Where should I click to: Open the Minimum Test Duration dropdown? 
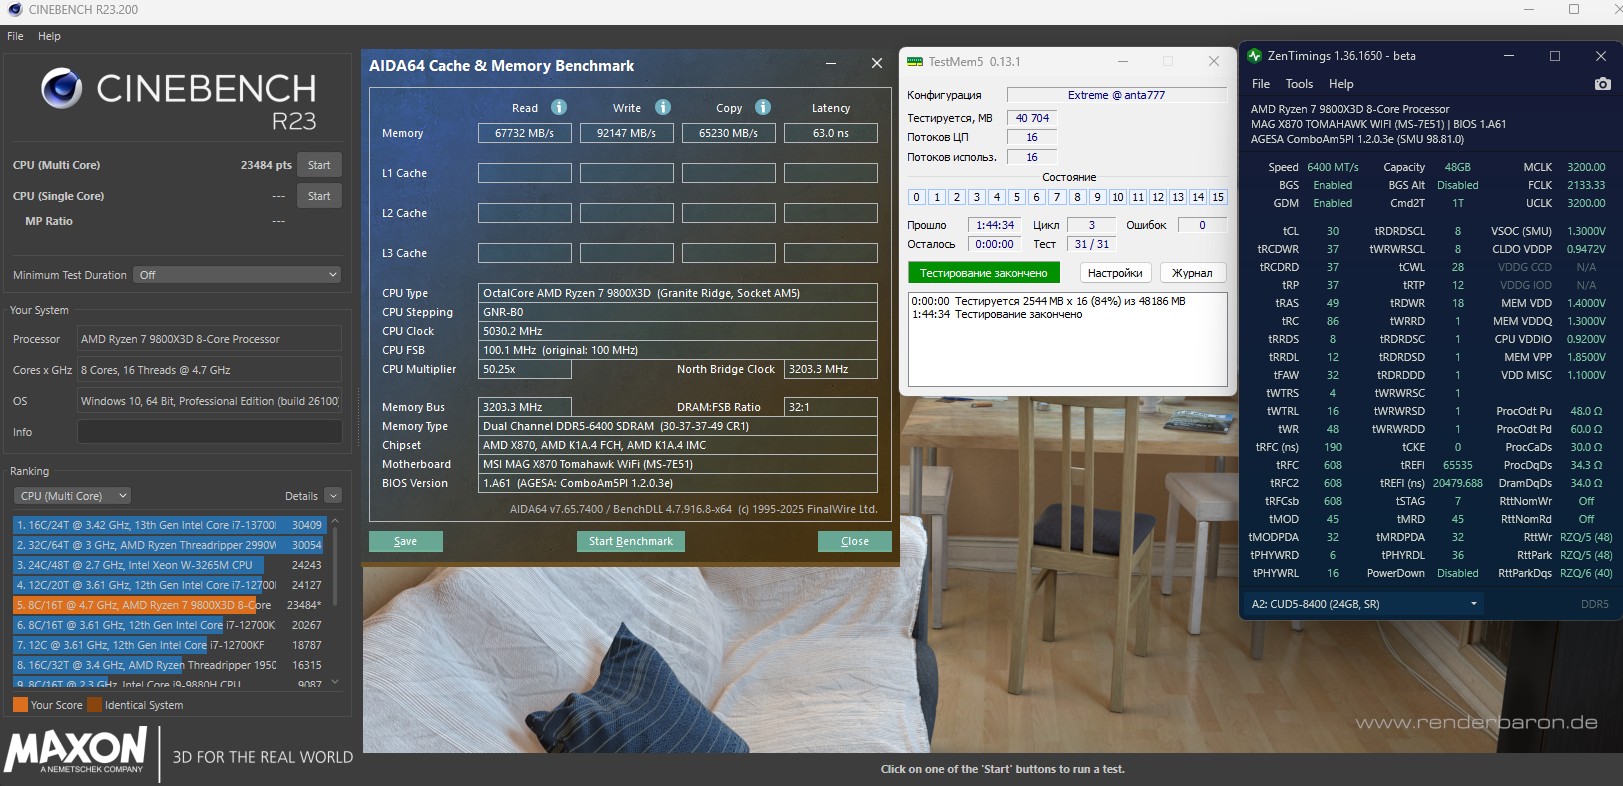[238, 275]
